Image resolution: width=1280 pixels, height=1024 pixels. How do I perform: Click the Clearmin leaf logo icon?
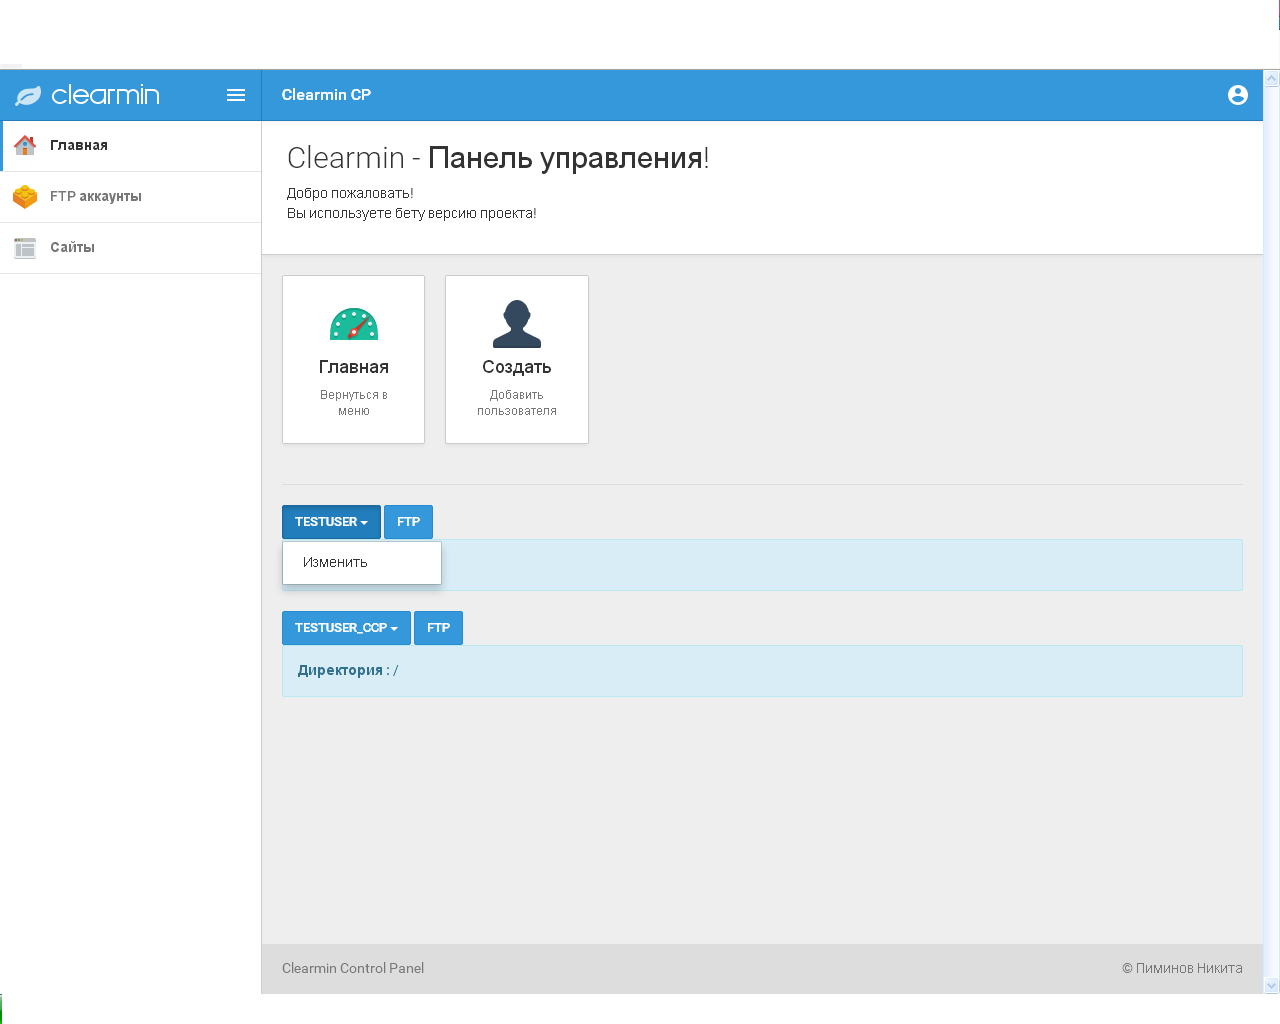click(28, 95)
